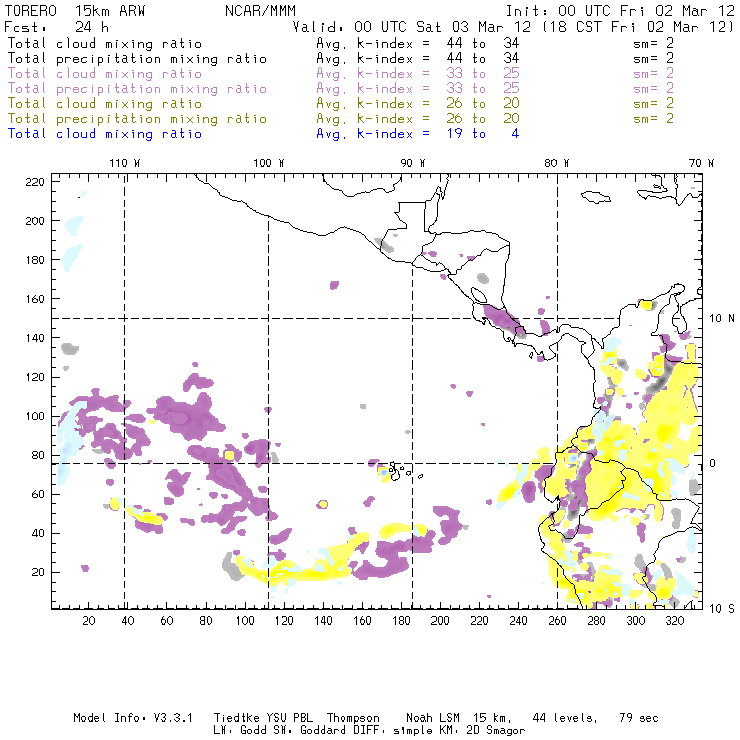Click "Avg. k-index = 26 to 20" in olive cloud row
The width and height of the screenshot is (740, 740).
tap(418, 104)
